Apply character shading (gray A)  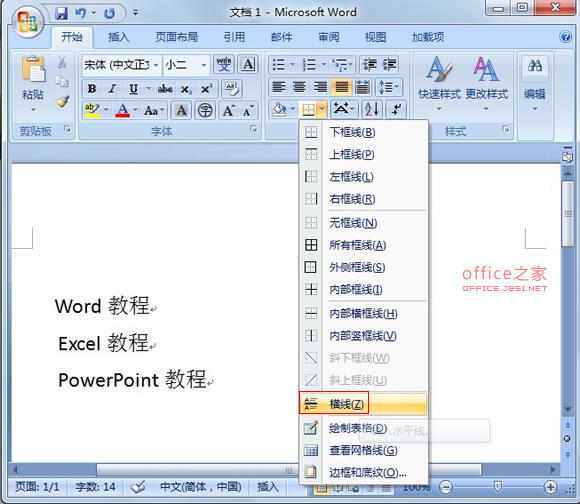click(181, 110)
